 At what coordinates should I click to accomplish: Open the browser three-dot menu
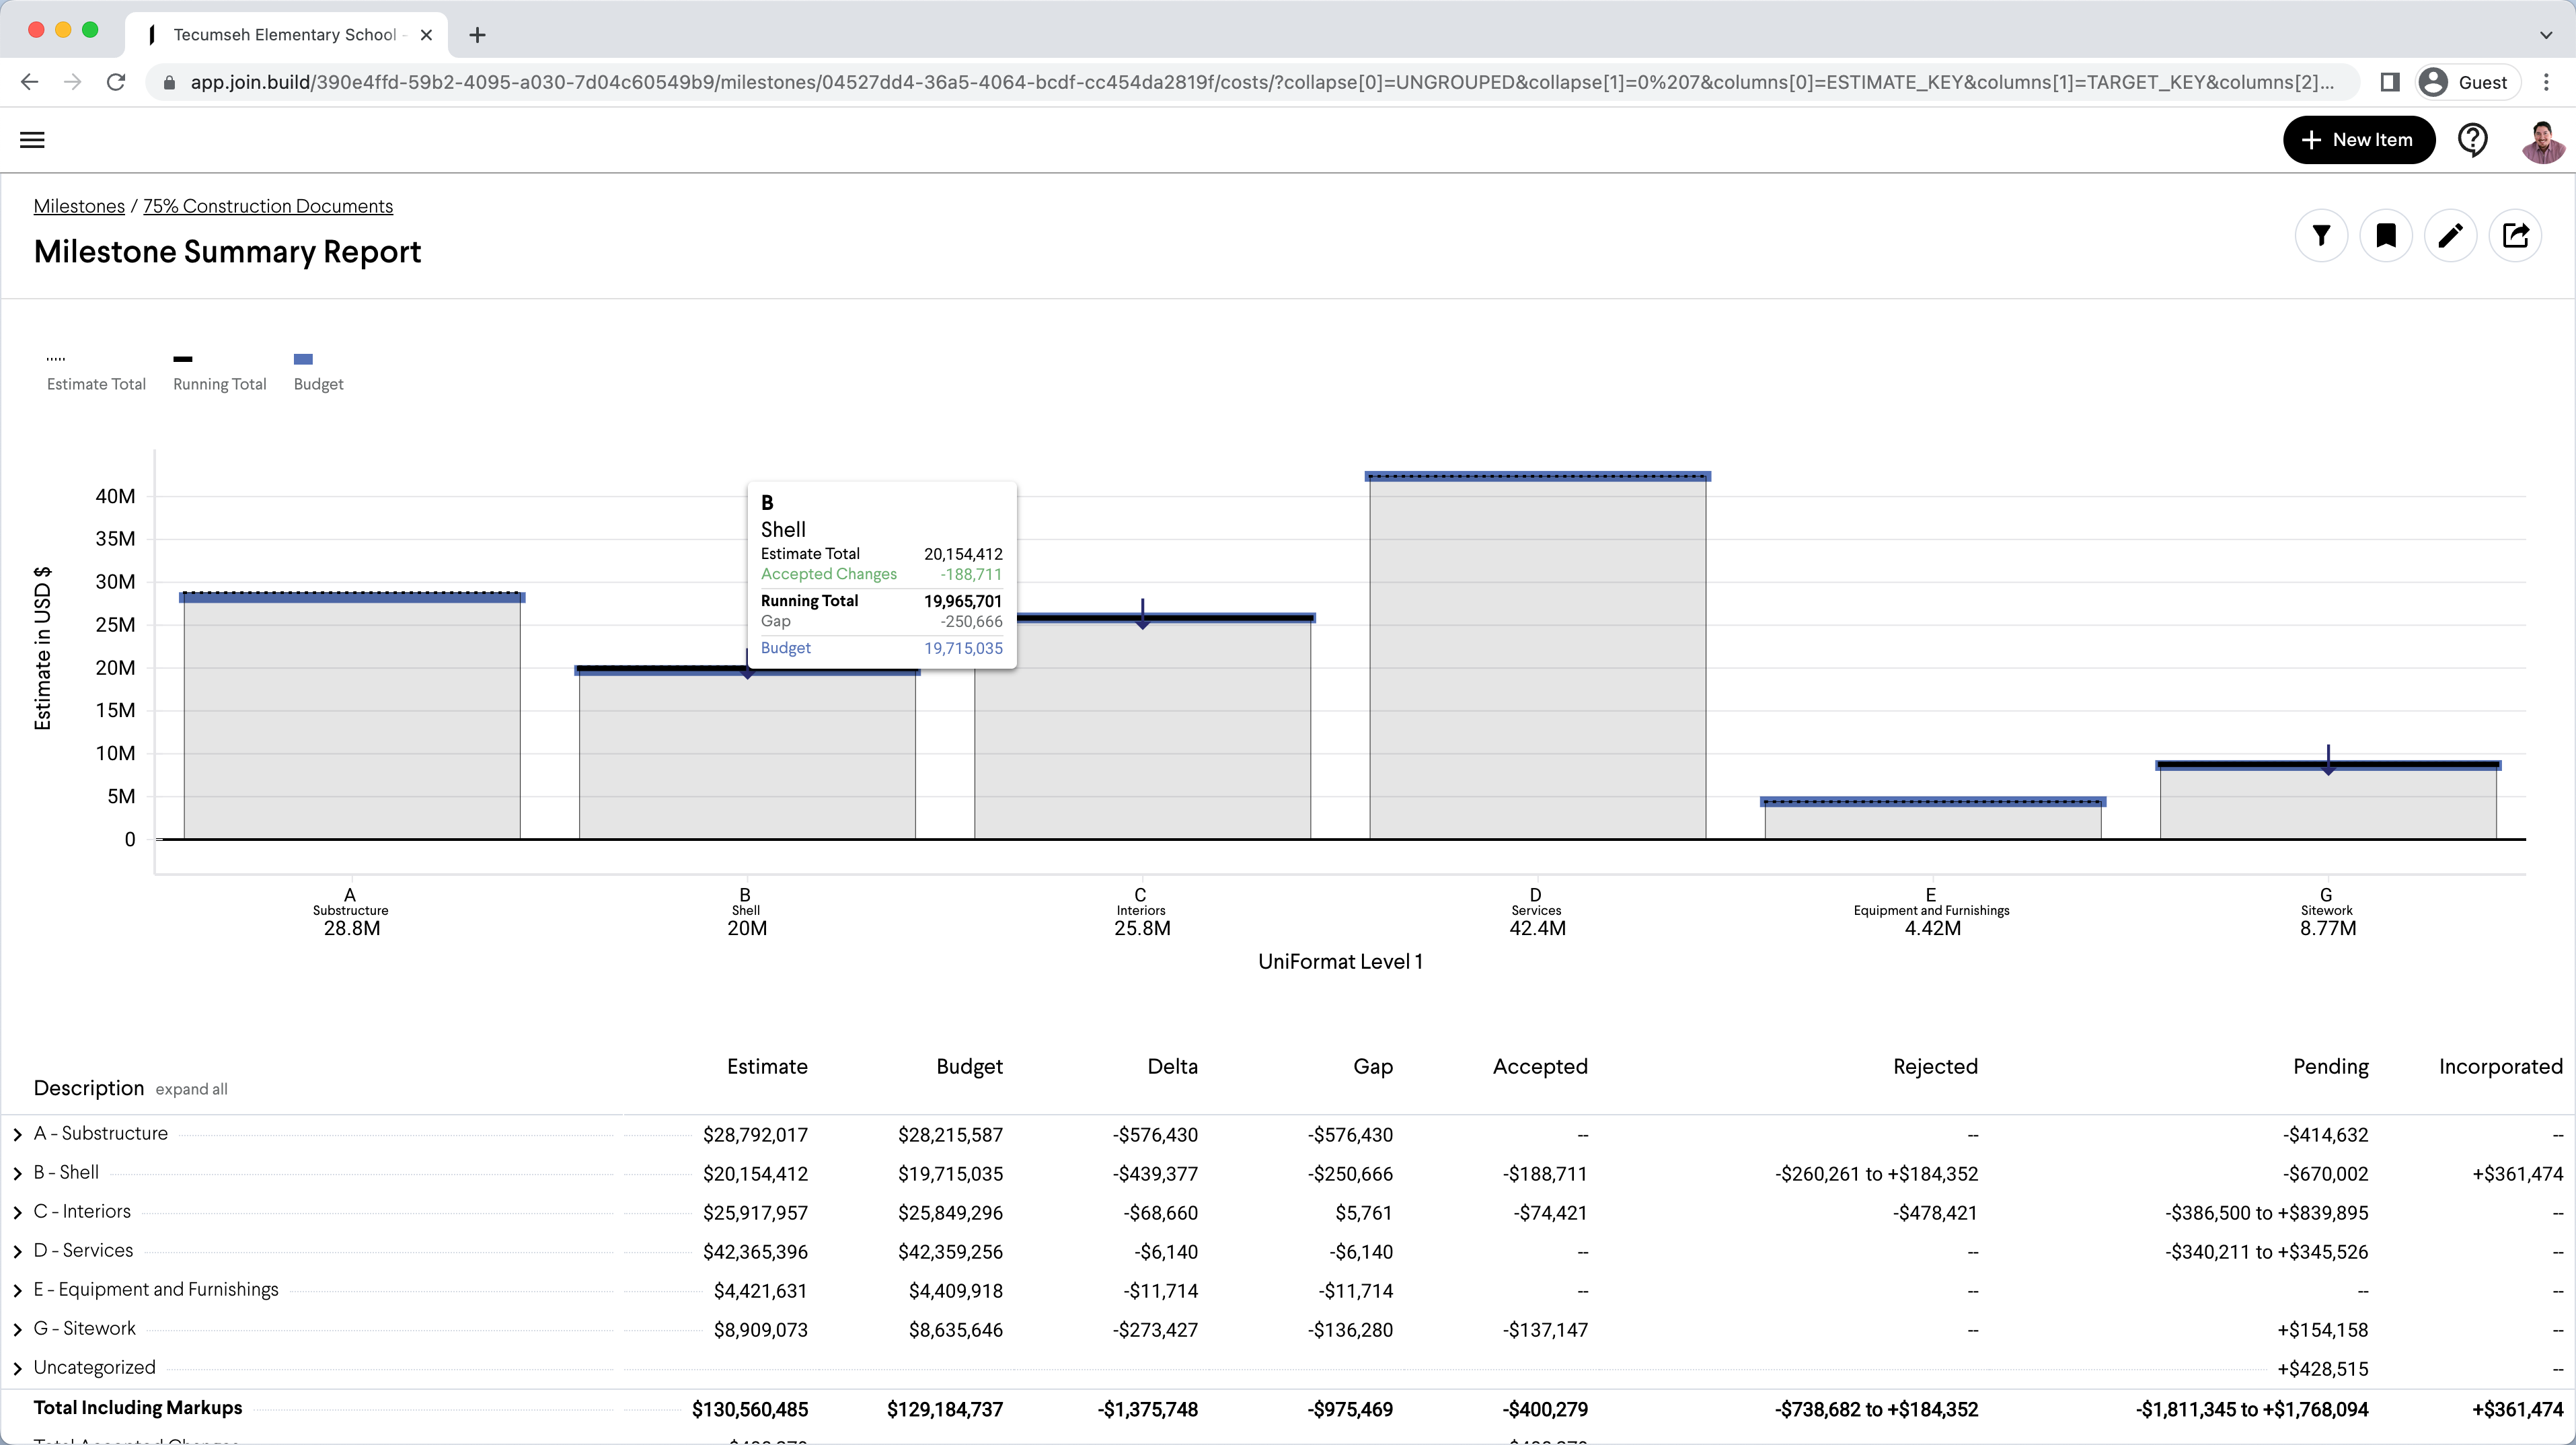tap(2547, 82)
